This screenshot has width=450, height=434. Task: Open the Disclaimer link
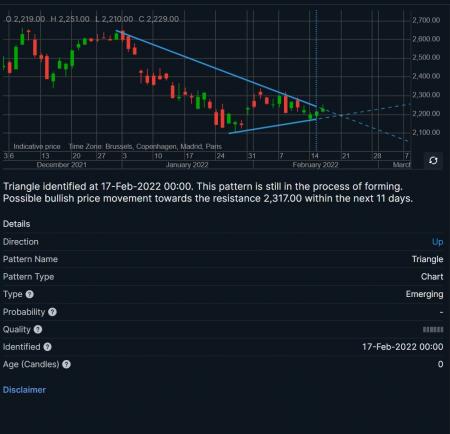[24, 390]
